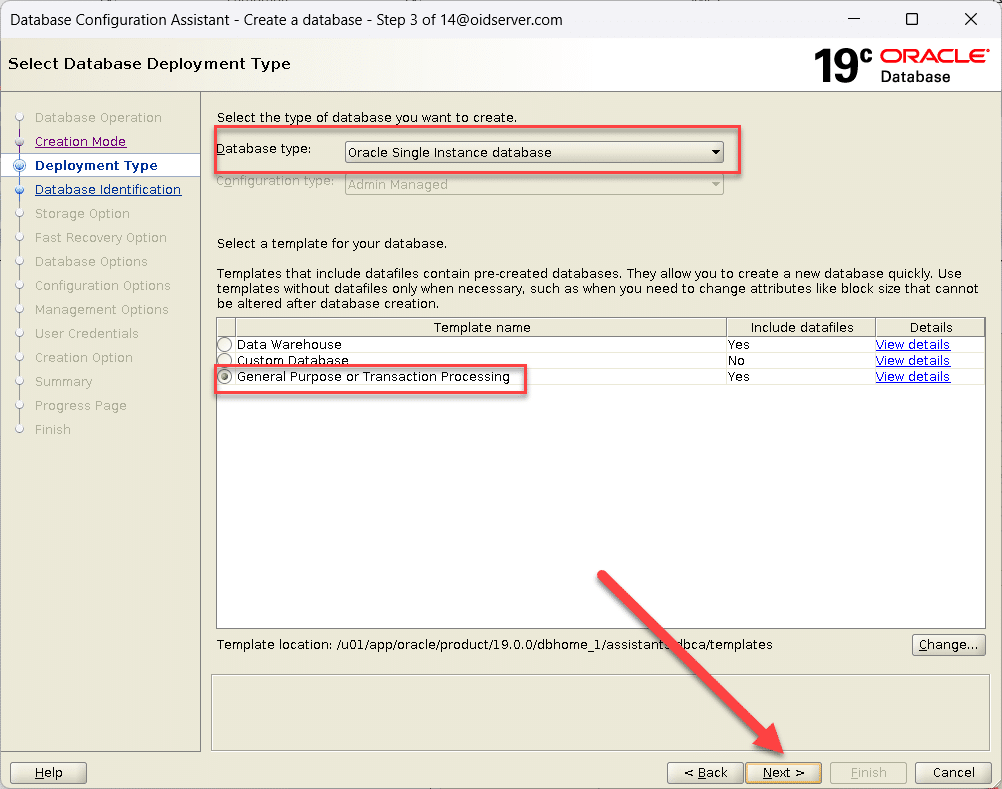View details for Custom Database template
This screenshot has width=1002, height=789.
click(x=912, y=361)
